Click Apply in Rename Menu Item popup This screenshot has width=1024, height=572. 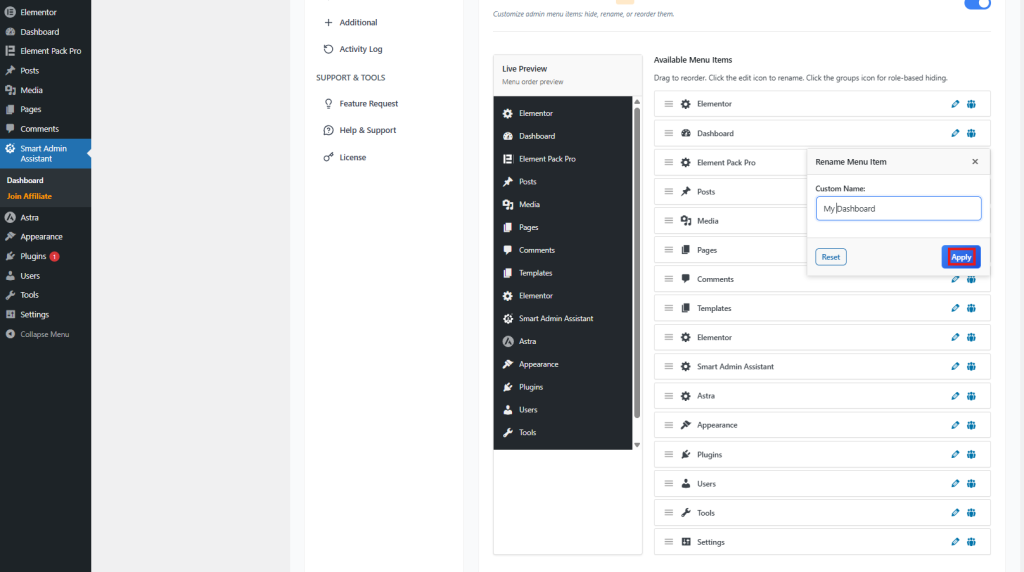[961, 257]
